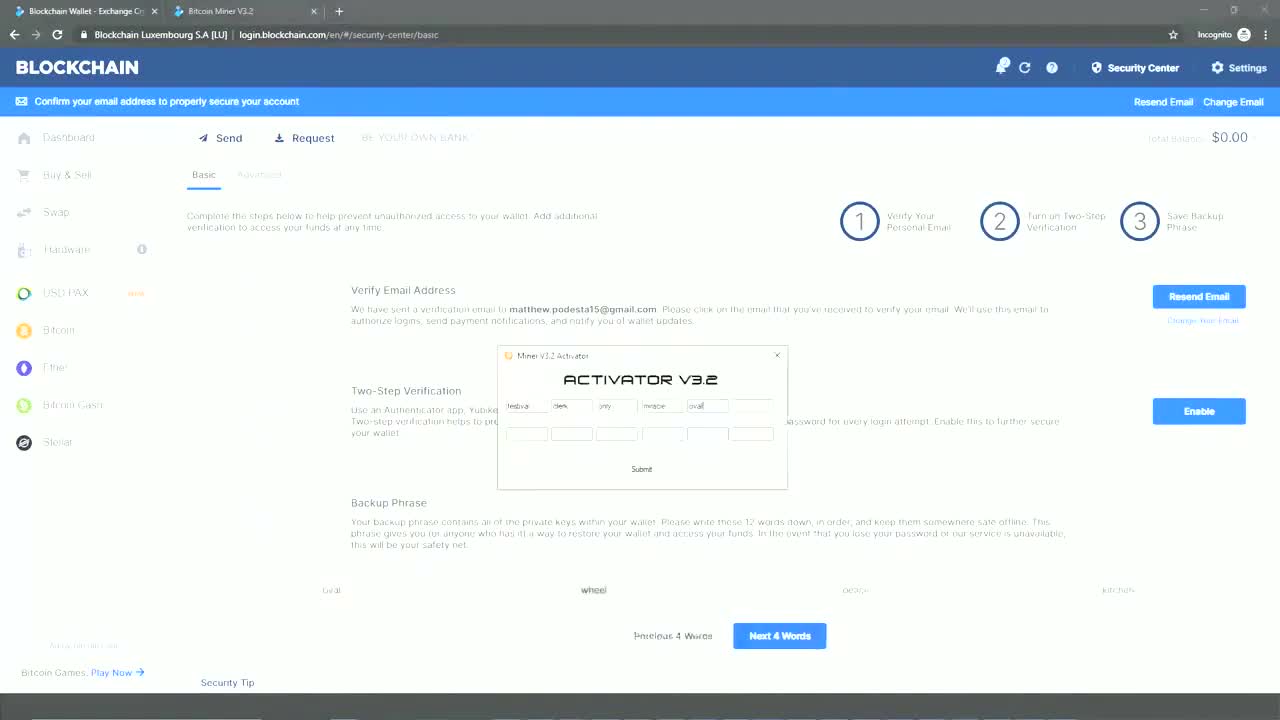Close the Bitcoin Miner V3.2 browser tab
This screenshot has width=1280, height=720.
point(314,12)
